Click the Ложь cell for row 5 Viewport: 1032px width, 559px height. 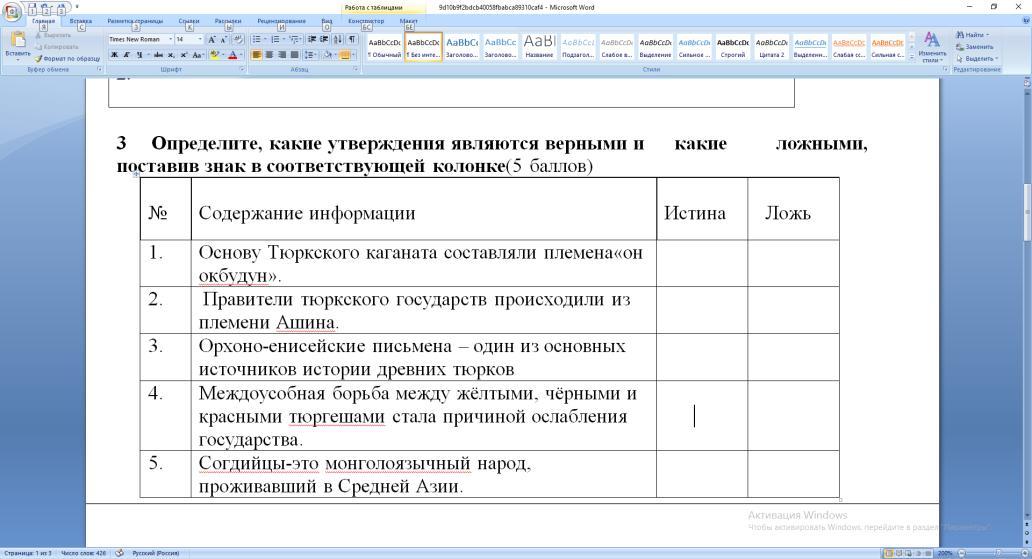pyautogui.click(x=793, y=473)
